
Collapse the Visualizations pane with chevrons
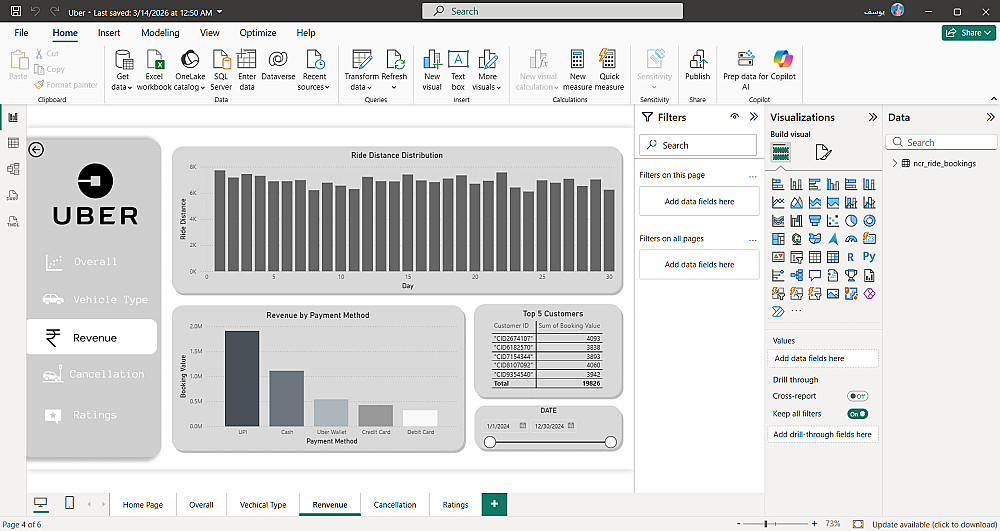tap(872, 117)
